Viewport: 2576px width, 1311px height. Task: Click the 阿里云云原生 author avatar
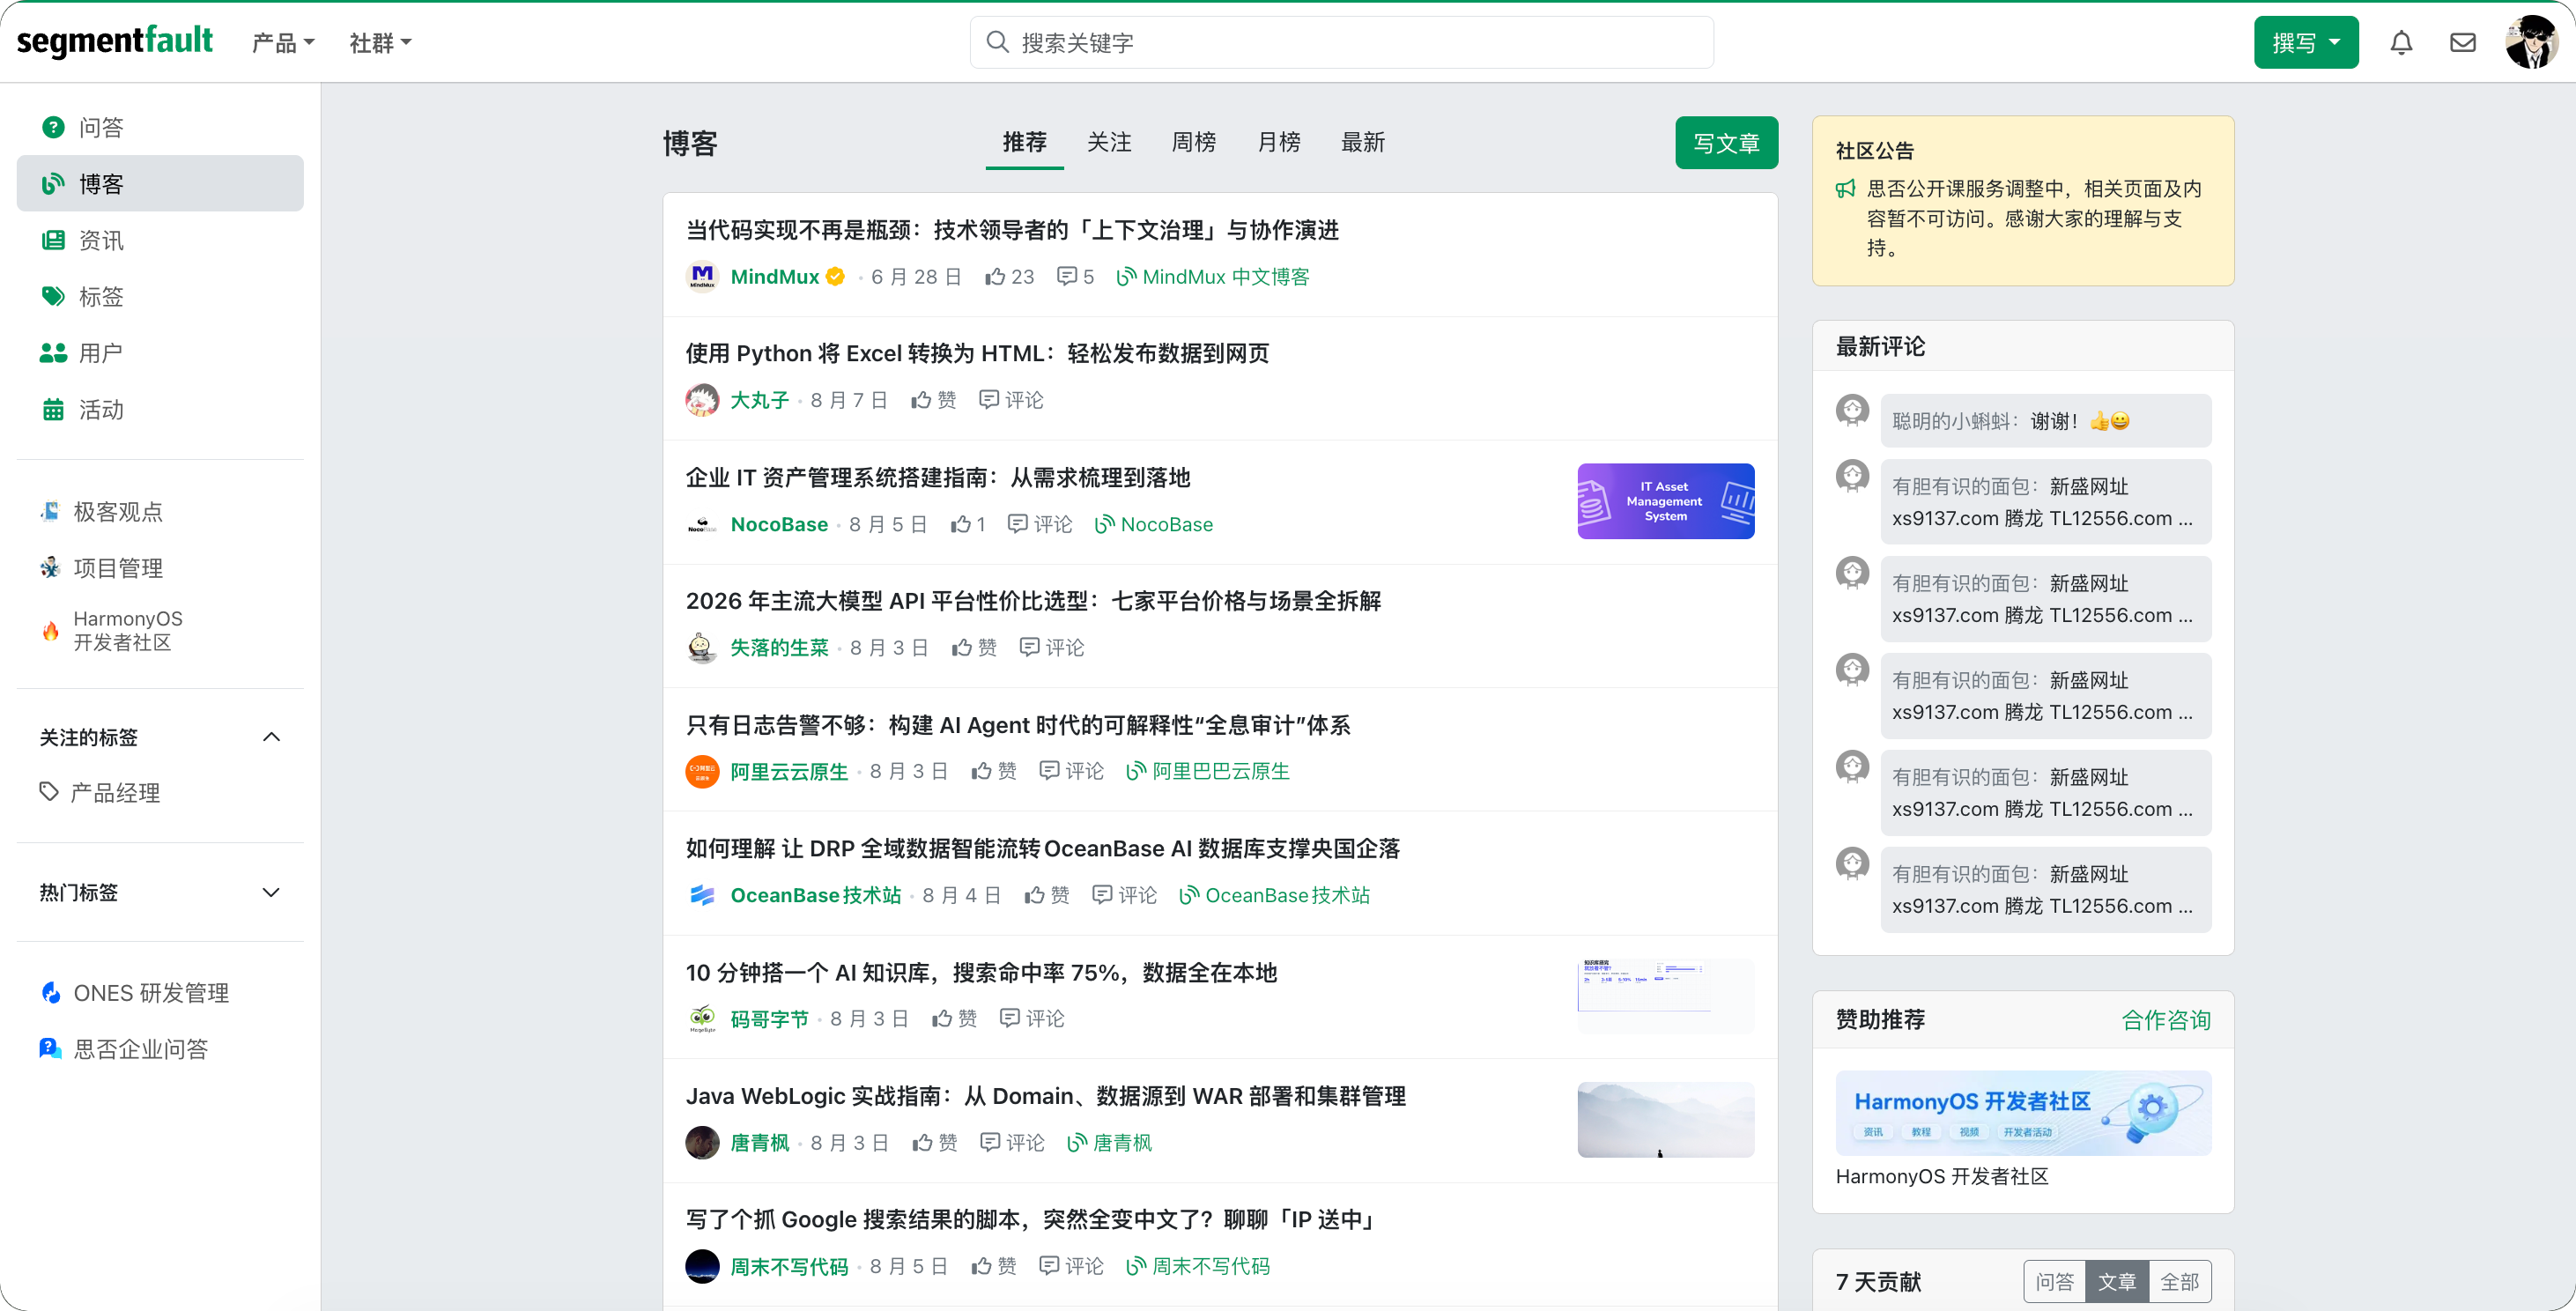tap(702, 771)
